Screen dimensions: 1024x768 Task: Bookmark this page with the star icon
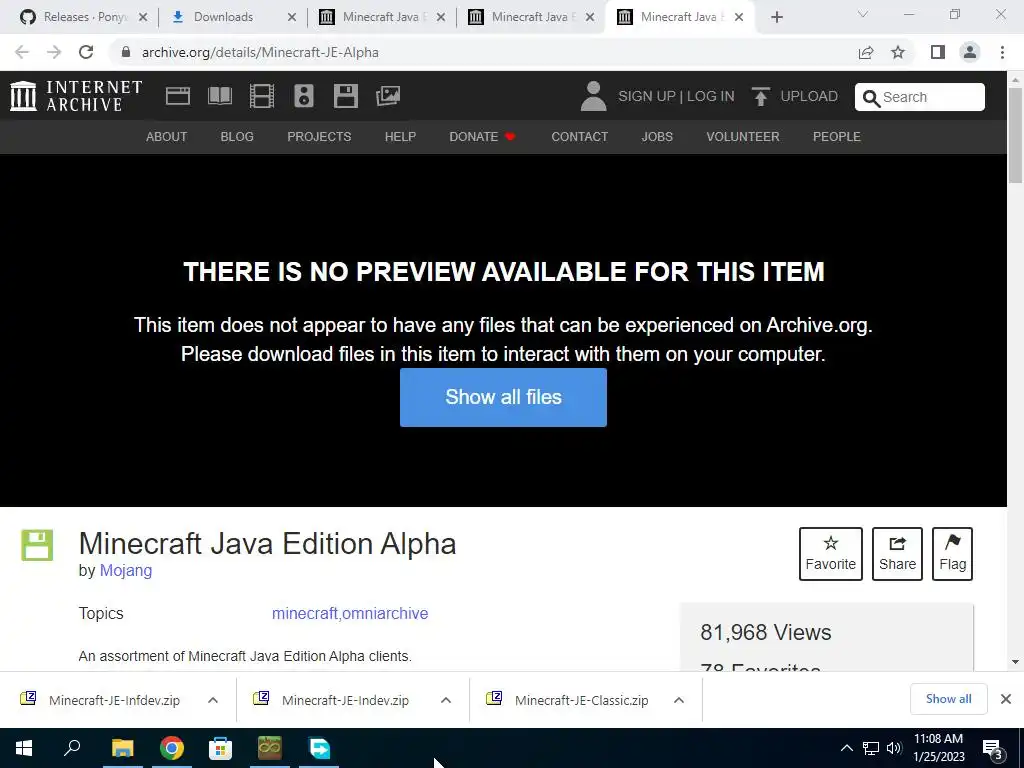click(898, 52)
